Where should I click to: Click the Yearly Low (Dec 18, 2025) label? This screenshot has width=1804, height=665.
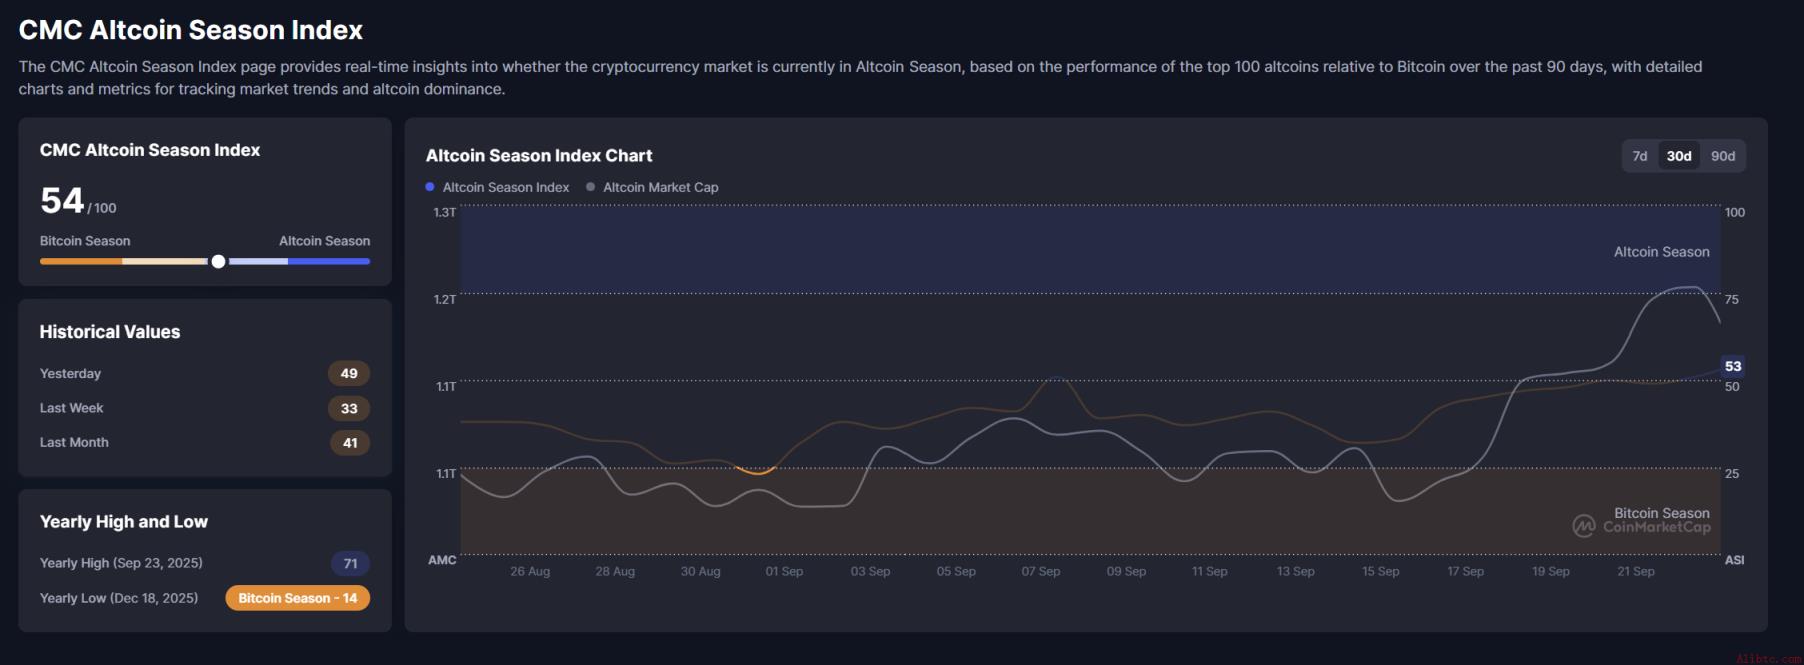[x=119, y=598]
